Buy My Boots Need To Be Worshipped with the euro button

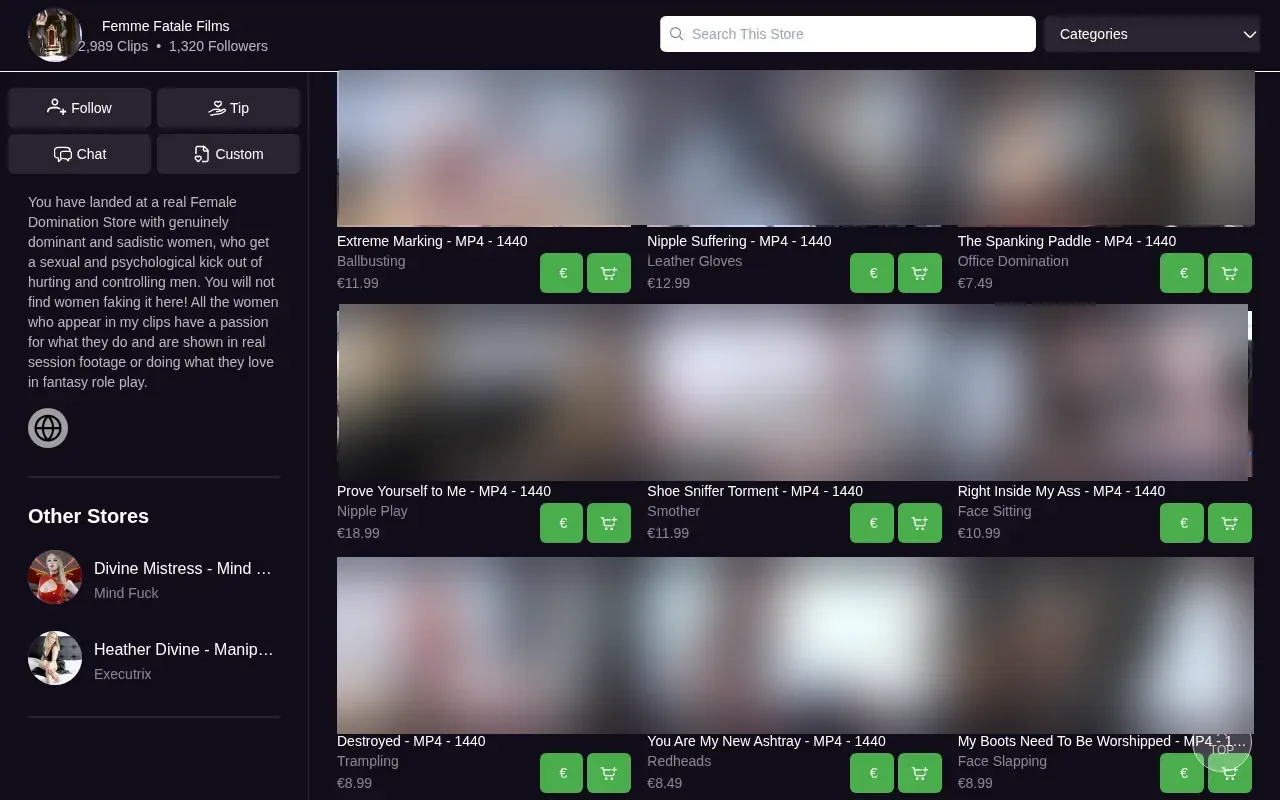(x=1182, y=773)
